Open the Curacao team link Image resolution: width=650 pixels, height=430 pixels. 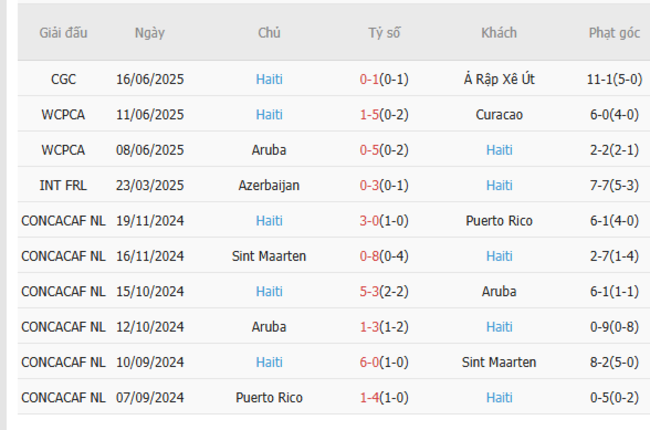(x=499, y=115)
